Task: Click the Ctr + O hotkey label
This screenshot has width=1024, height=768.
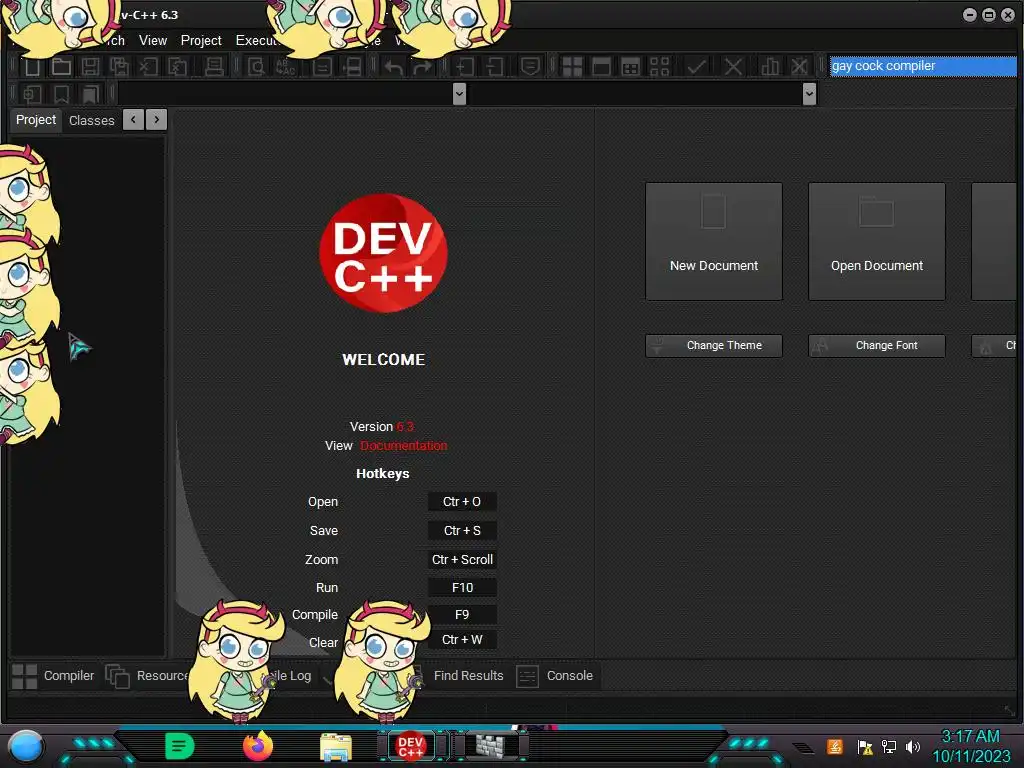Action: [x=462, y=502]
